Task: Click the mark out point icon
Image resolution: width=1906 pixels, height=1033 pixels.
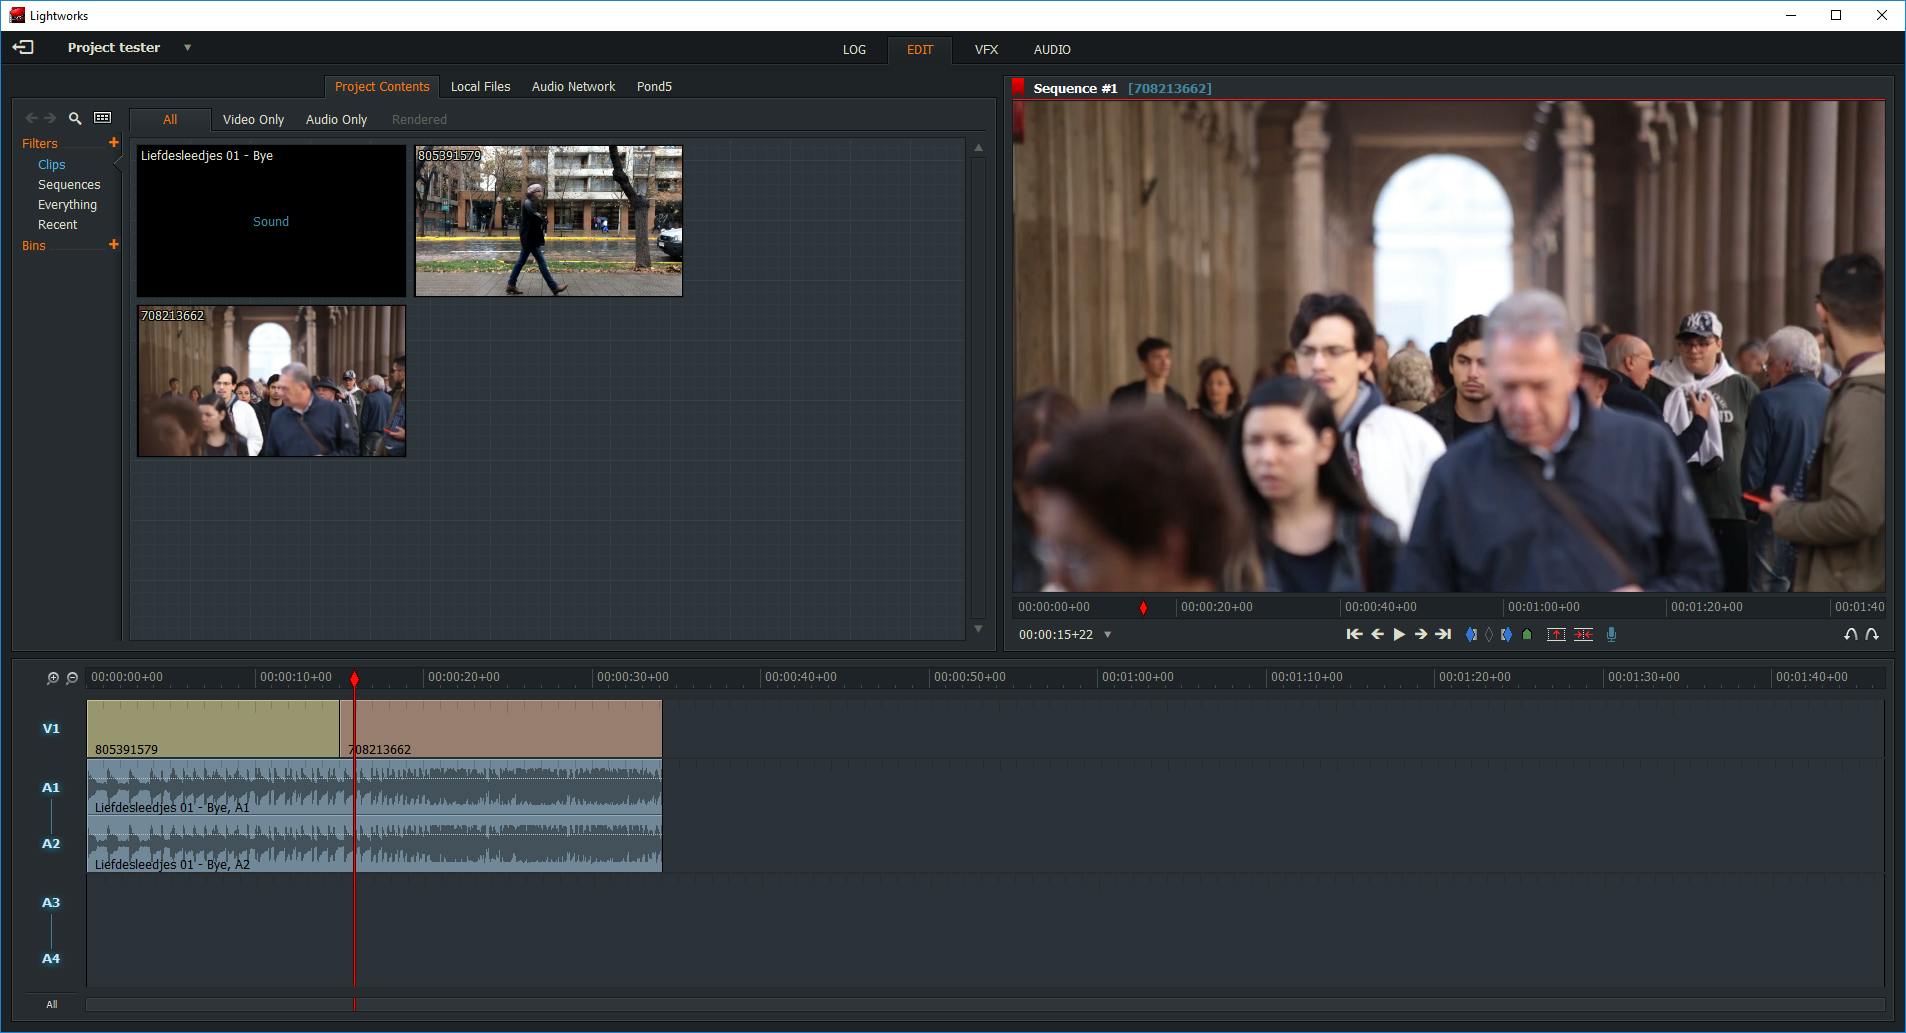Action: (x=1507, y=634)
